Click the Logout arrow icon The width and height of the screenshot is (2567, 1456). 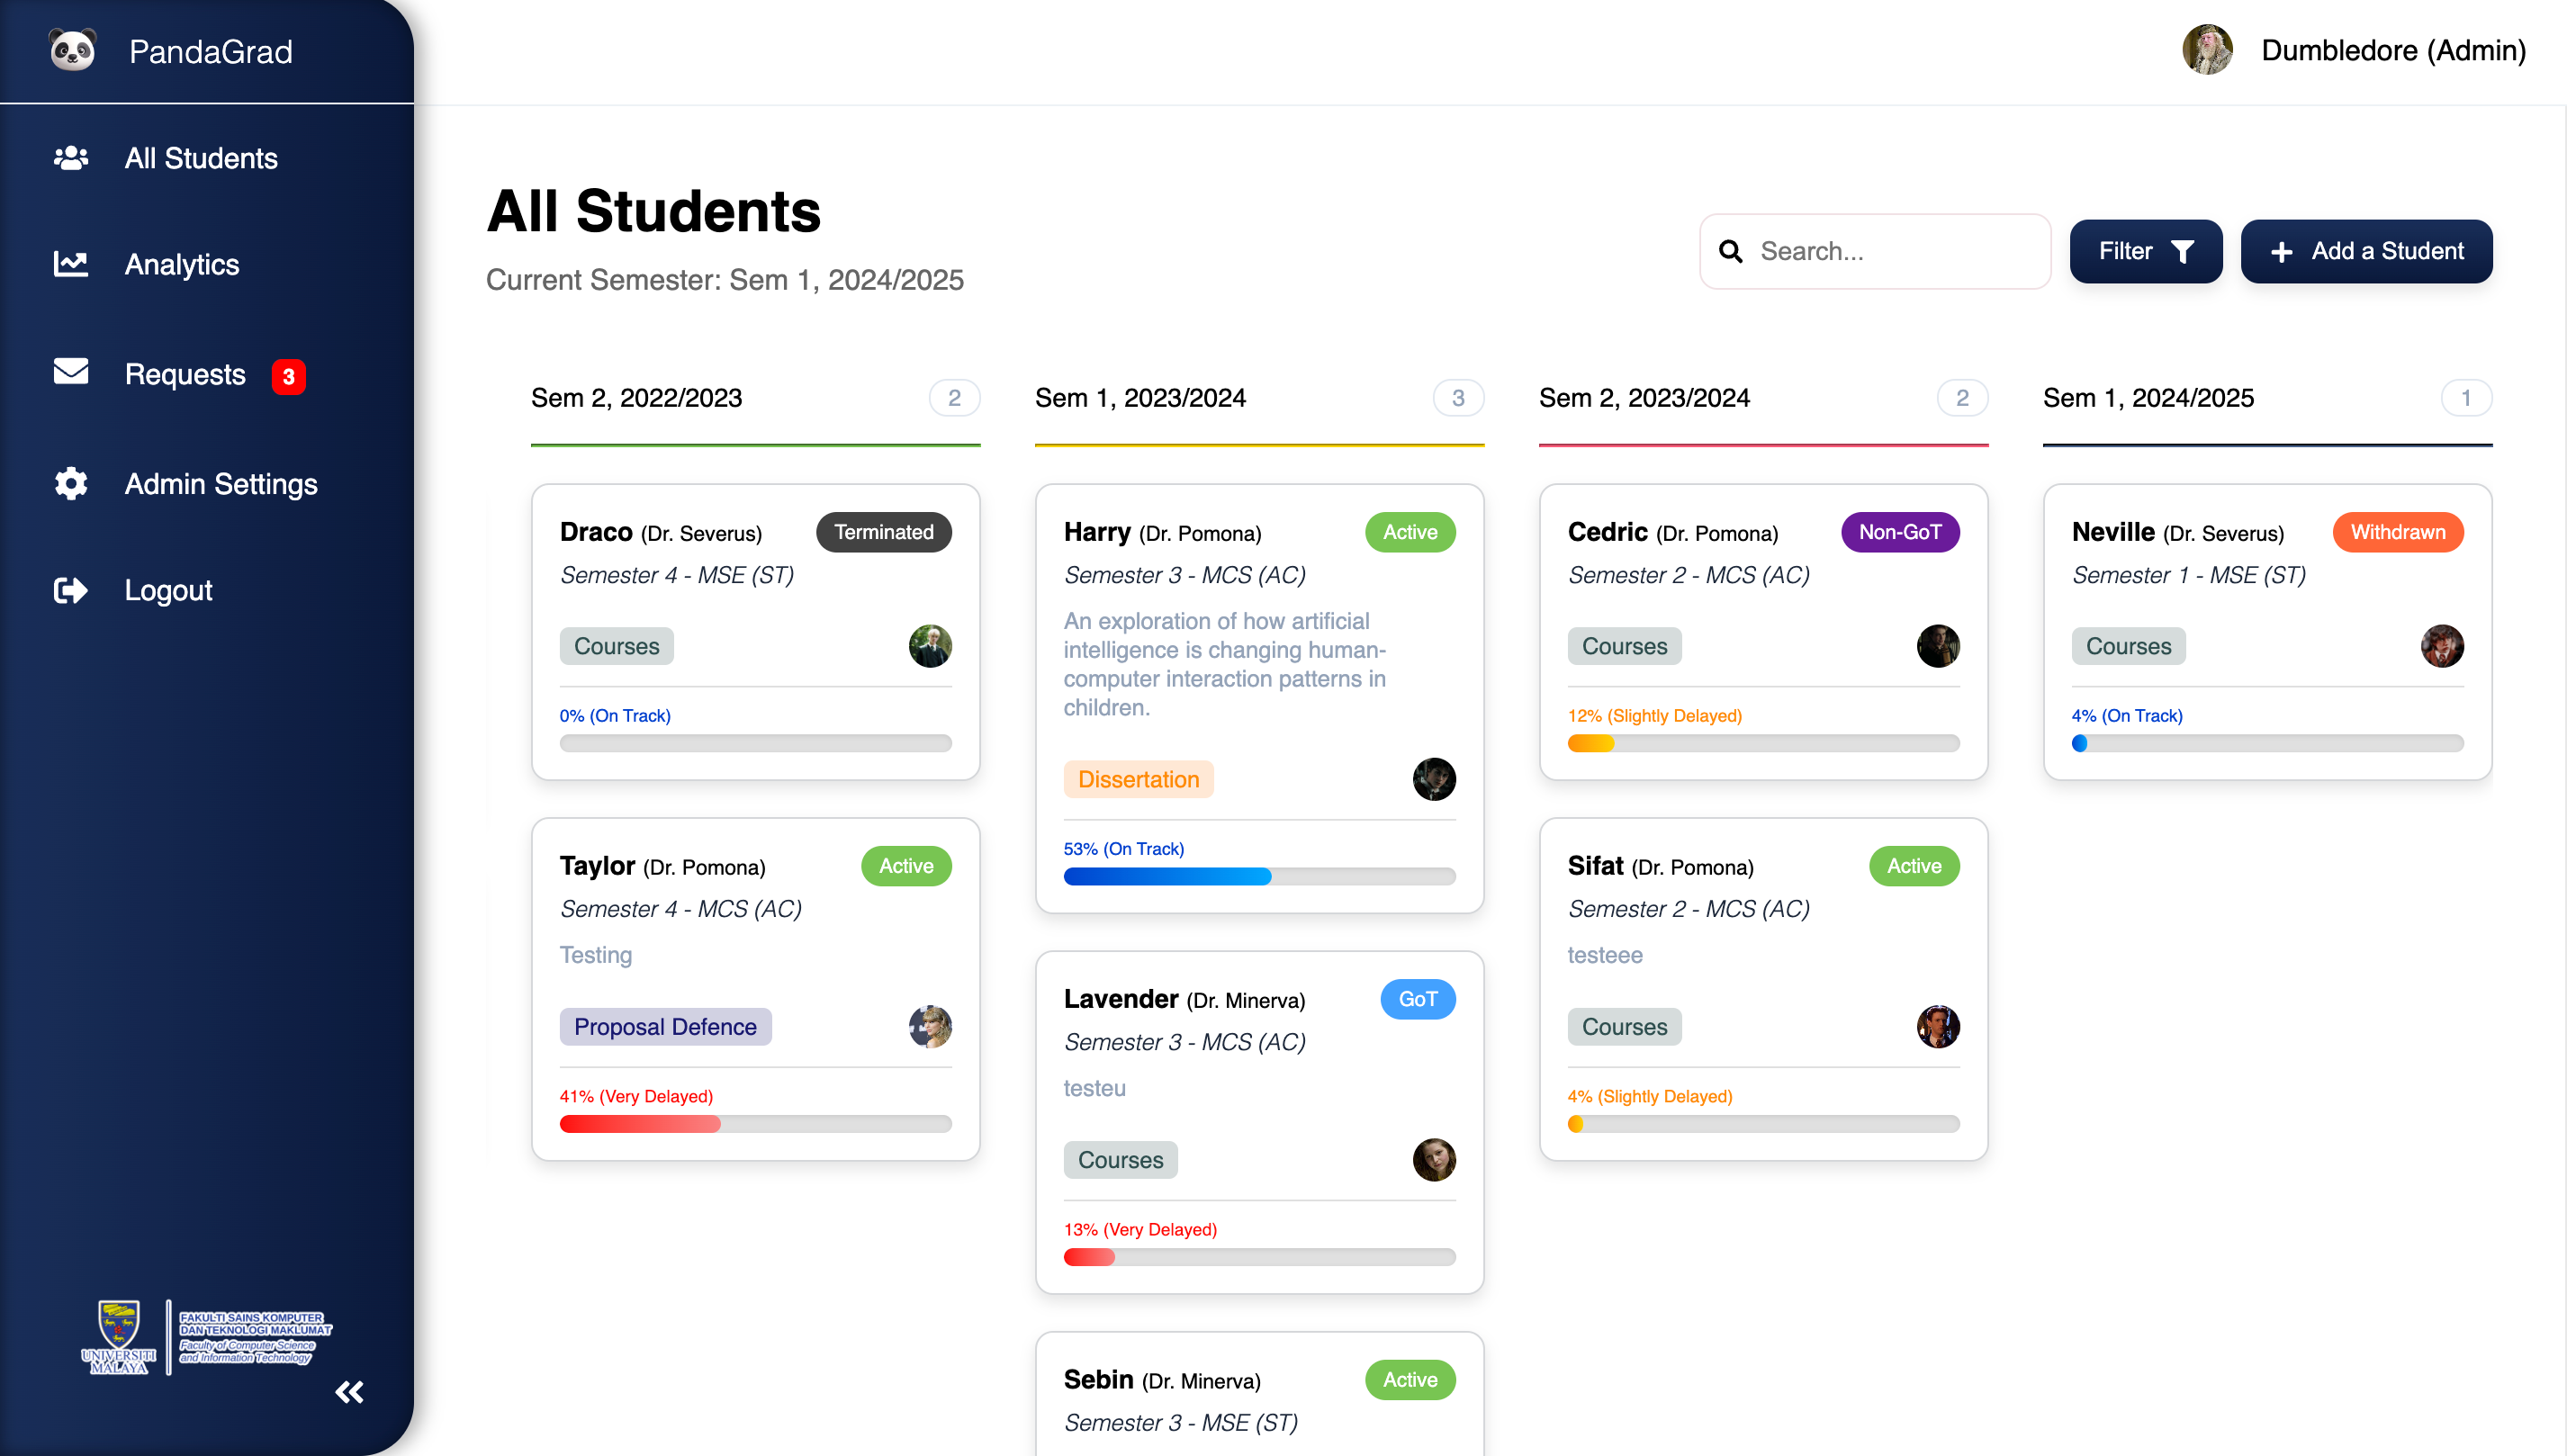[70, 590]
